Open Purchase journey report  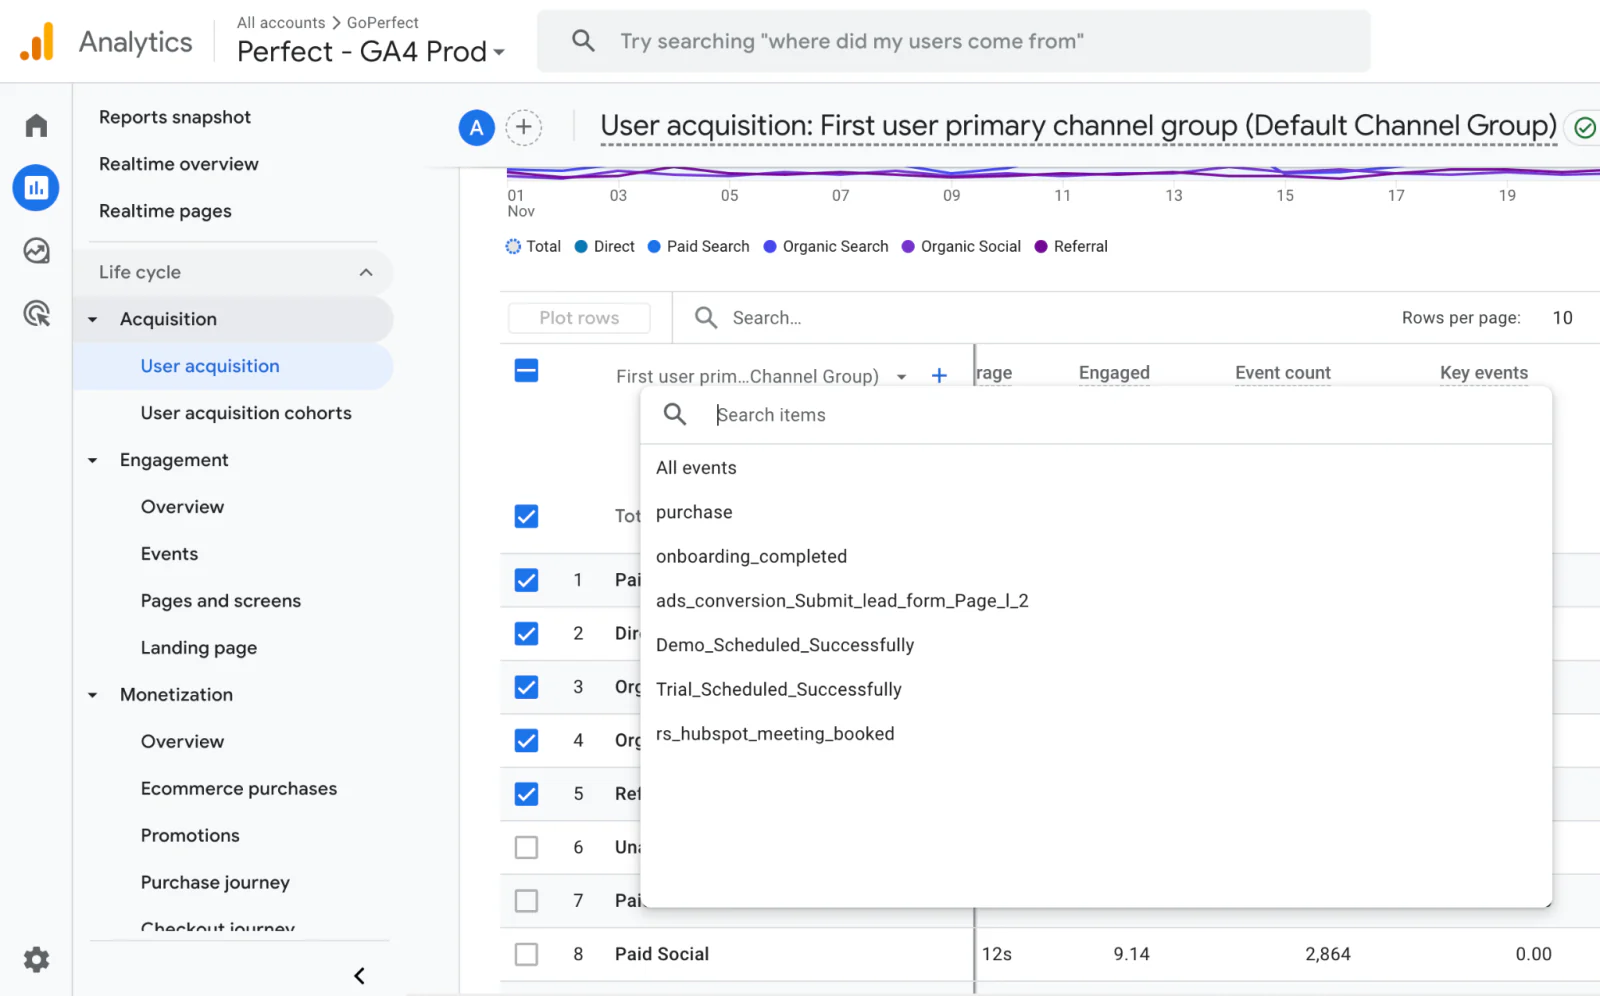point(215,883)
